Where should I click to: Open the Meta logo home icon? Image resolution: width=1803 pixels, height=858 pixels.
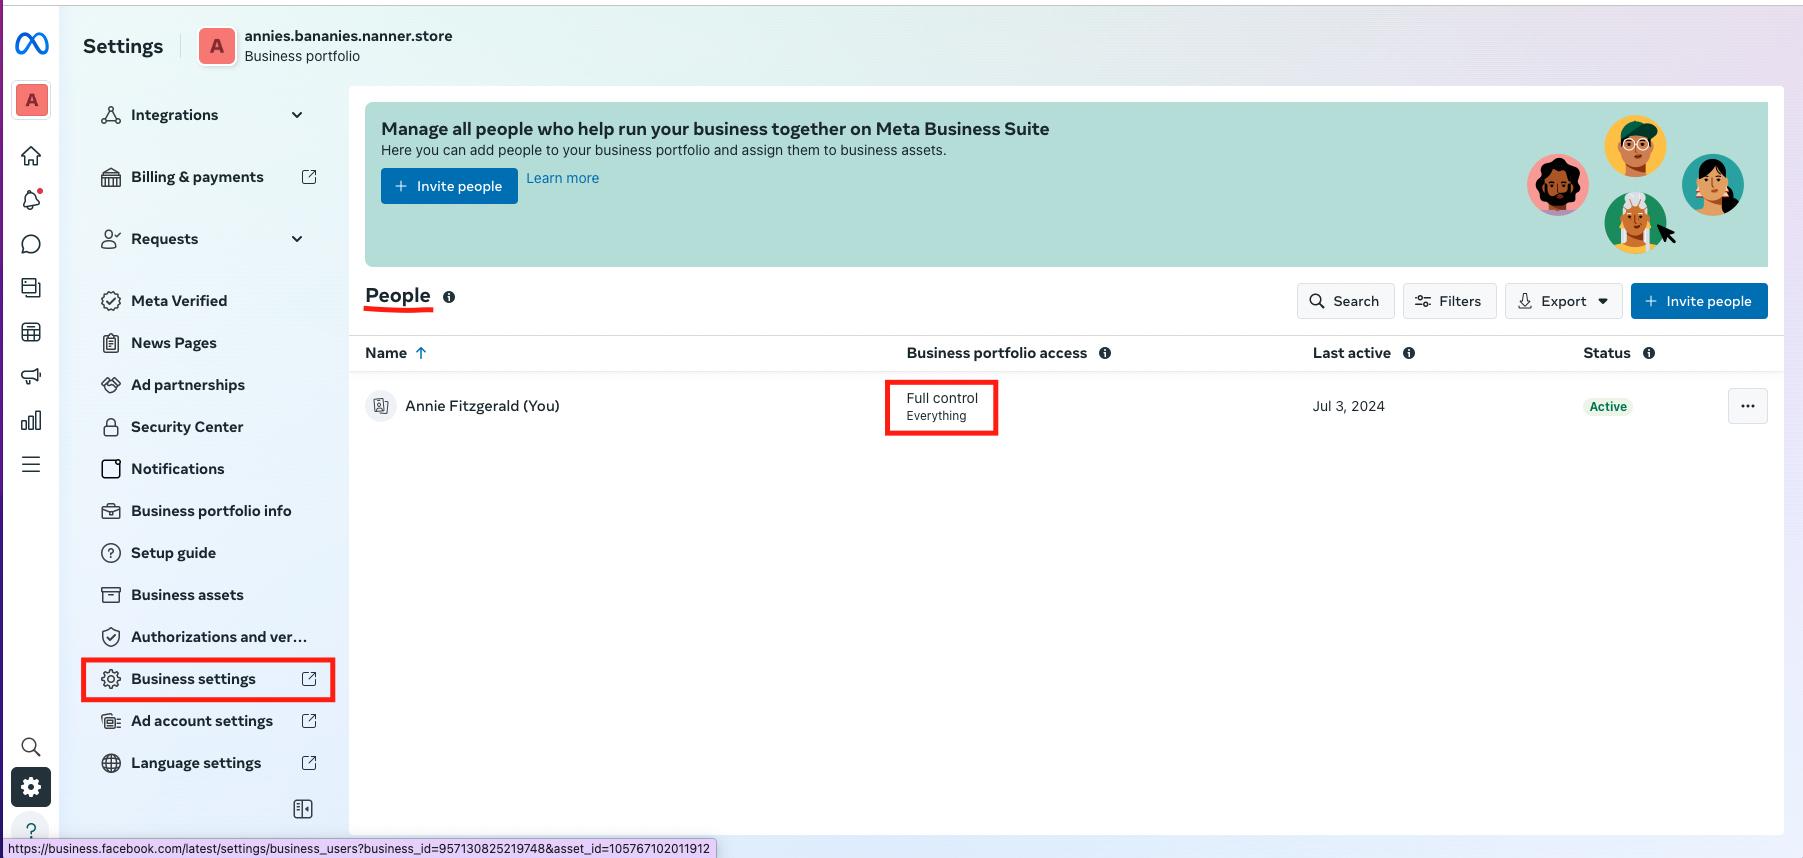tap(32, 44)
